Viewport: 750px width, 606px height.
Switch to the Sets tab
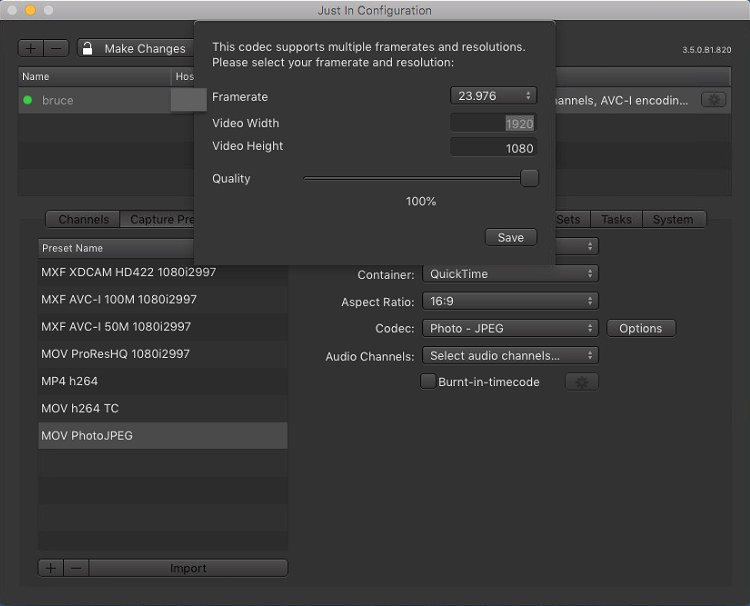point(573,220)
